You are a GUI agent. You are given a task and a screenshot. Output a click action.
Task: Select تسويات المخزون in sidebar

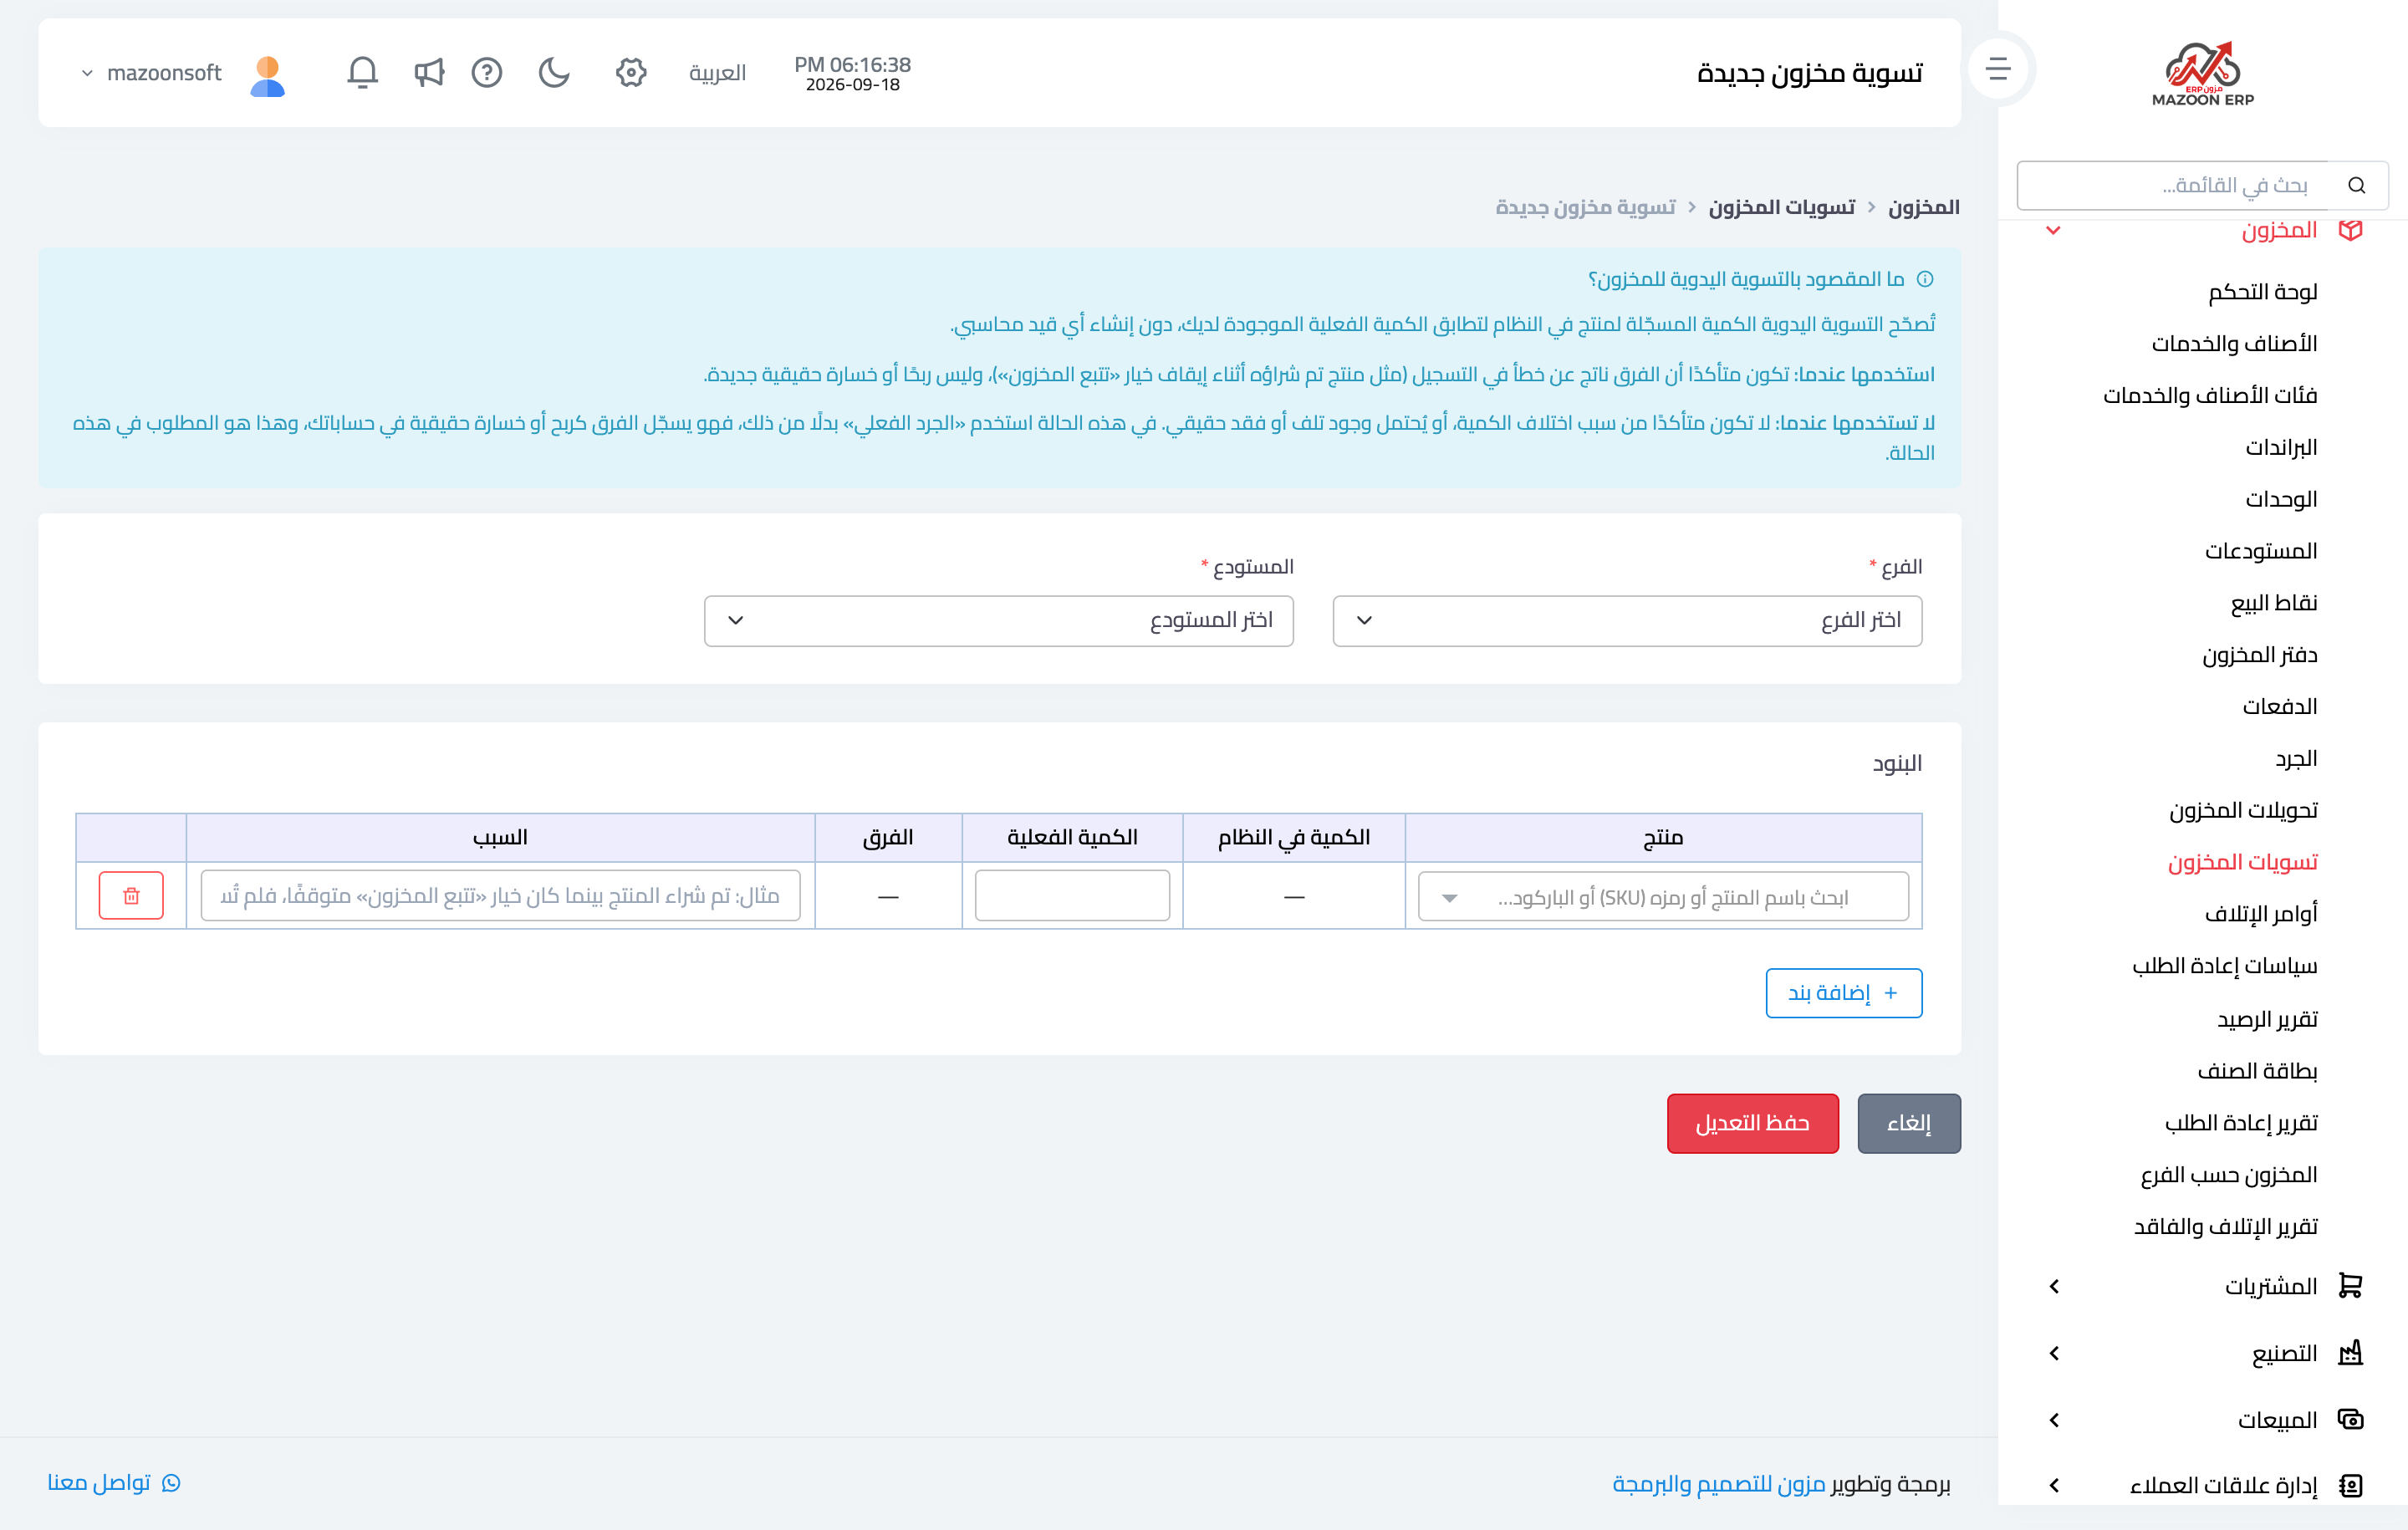[x=2242, y=862]
